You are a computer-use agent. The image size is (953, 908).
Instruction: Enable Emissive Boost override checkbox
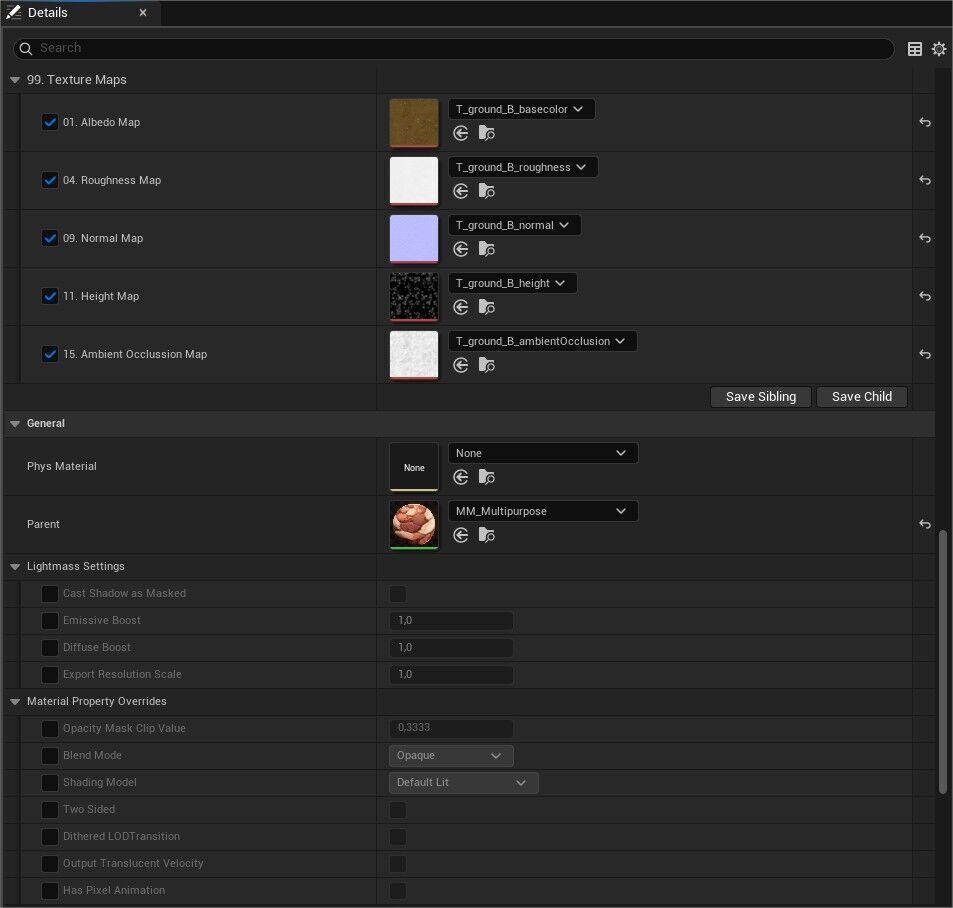50,621
